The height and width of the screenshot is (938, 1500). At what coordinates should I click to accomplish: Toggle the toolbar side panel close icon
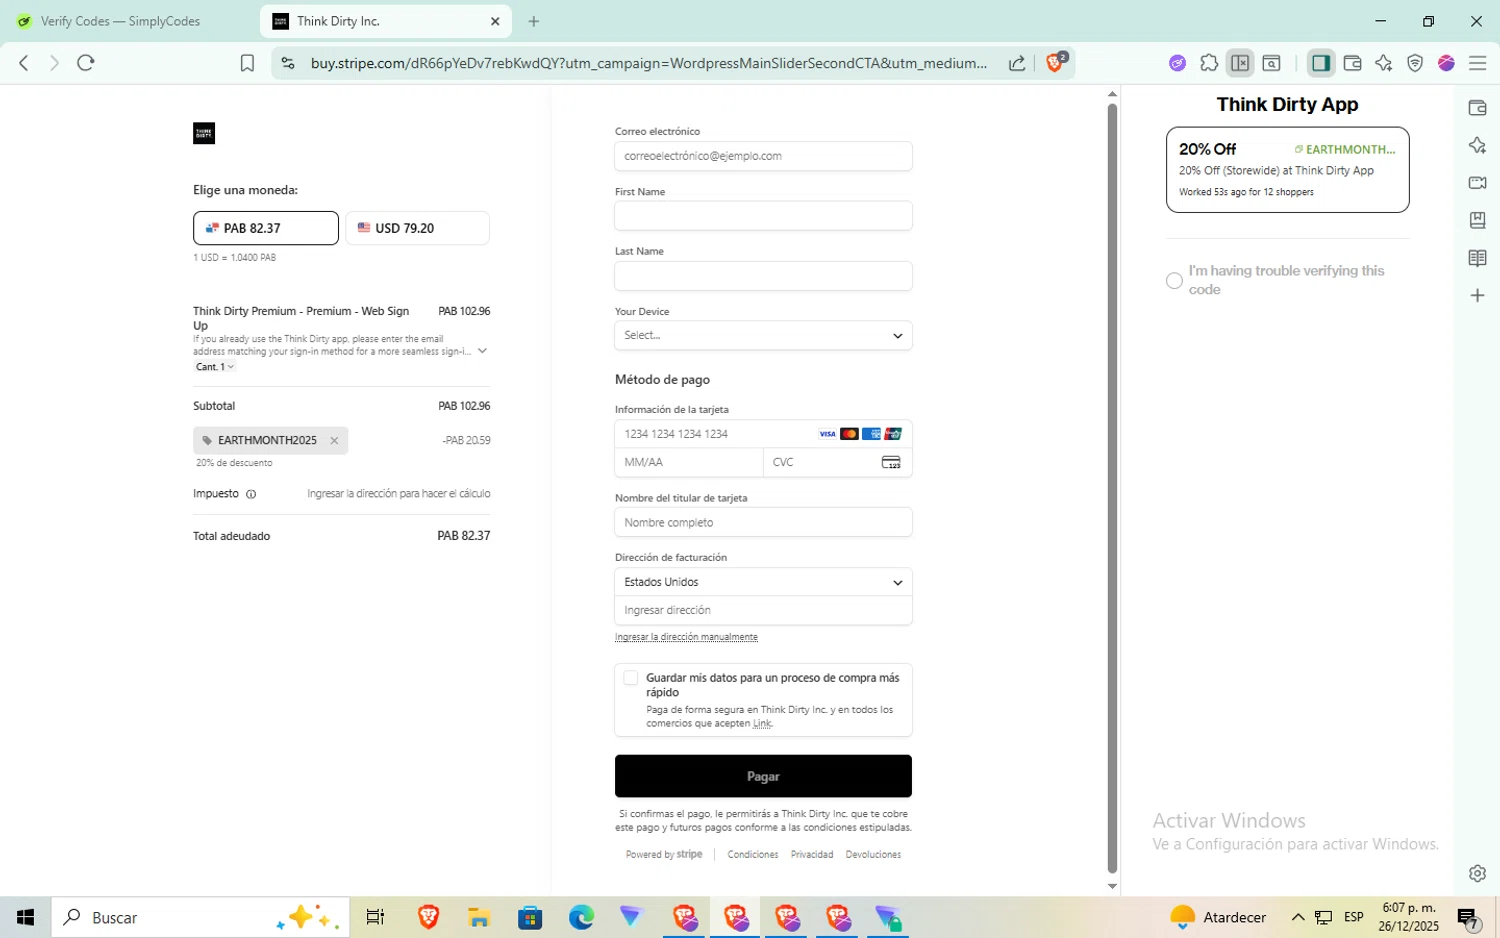pos(1240,63)
